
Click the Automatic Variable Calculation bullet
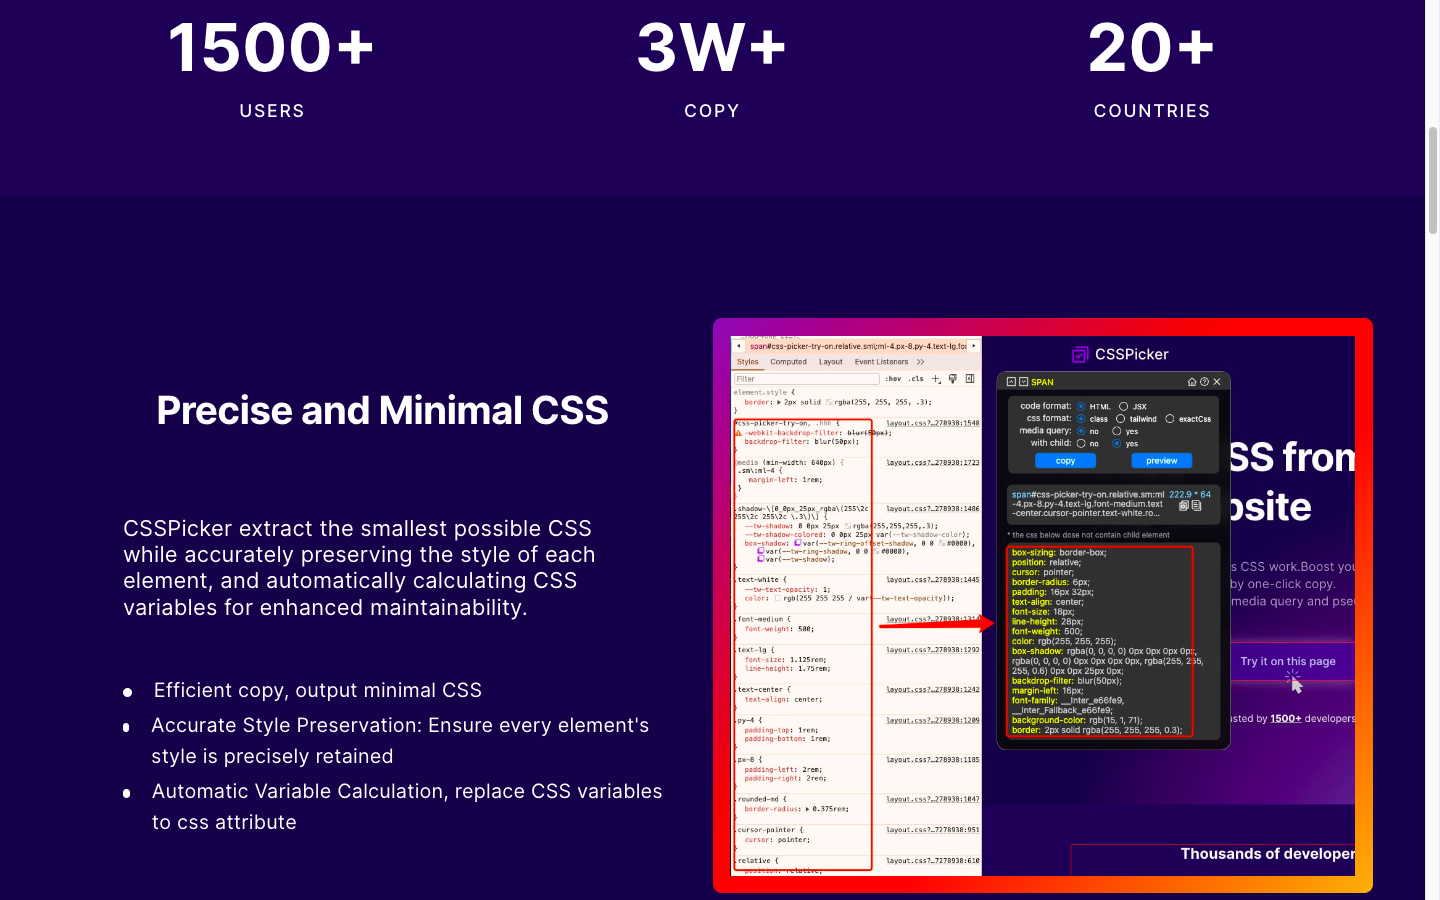click(x=406, y=807)
